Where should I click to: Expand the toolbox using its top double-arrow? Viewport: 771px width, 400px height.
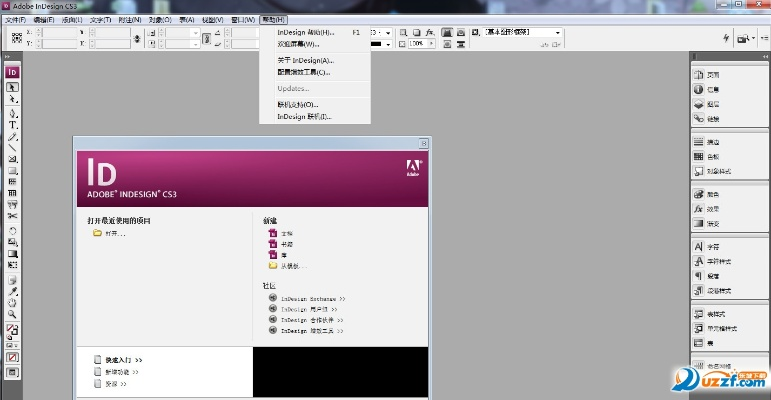8,57
